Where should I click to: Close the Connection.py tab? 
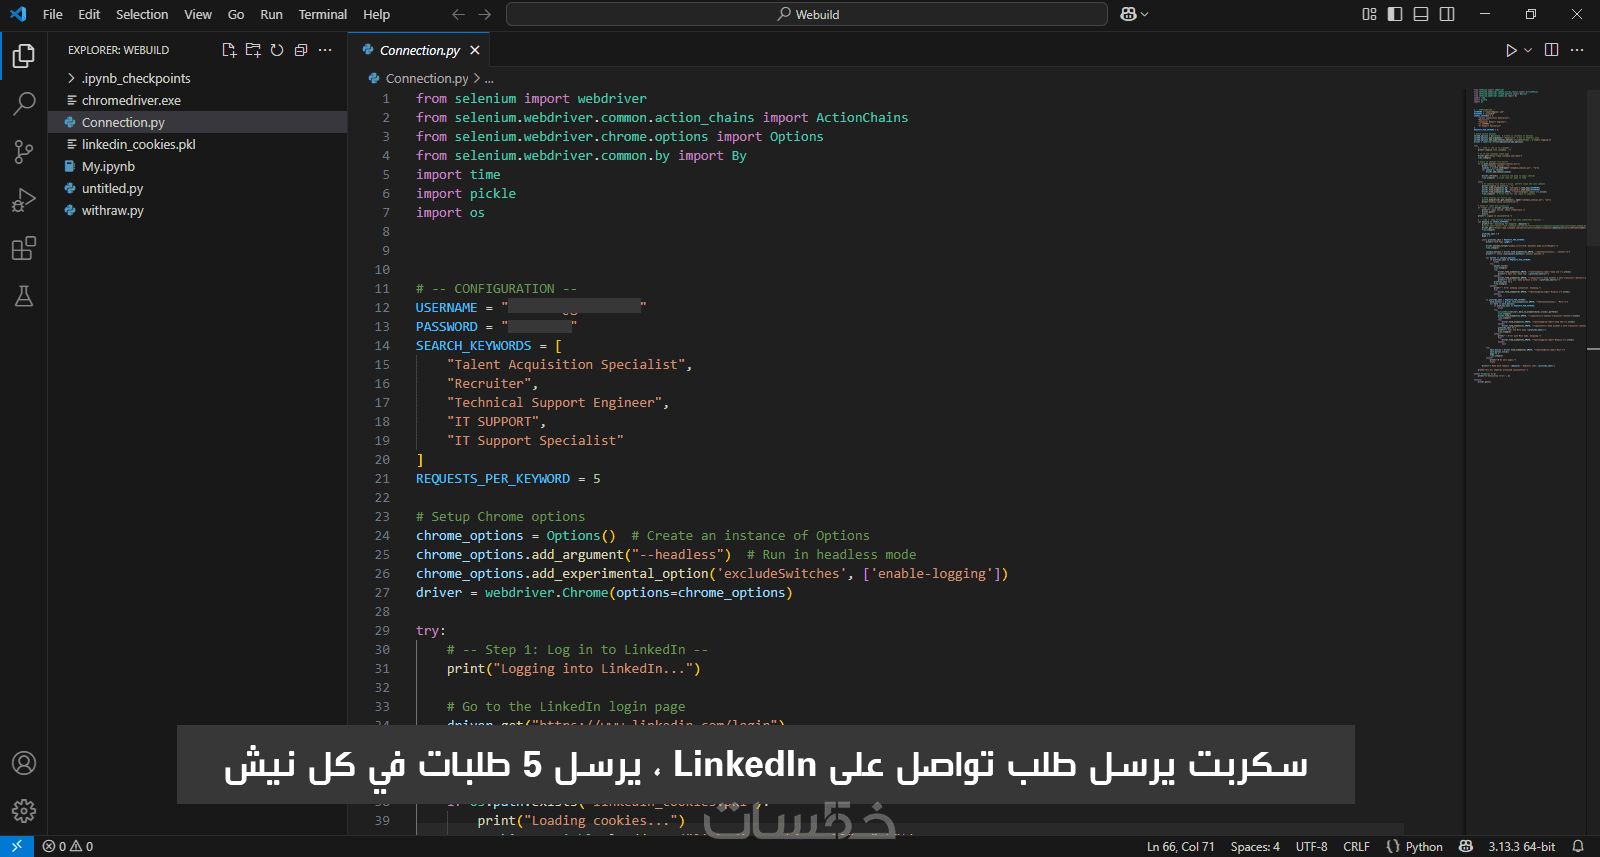tap(475, 50)
